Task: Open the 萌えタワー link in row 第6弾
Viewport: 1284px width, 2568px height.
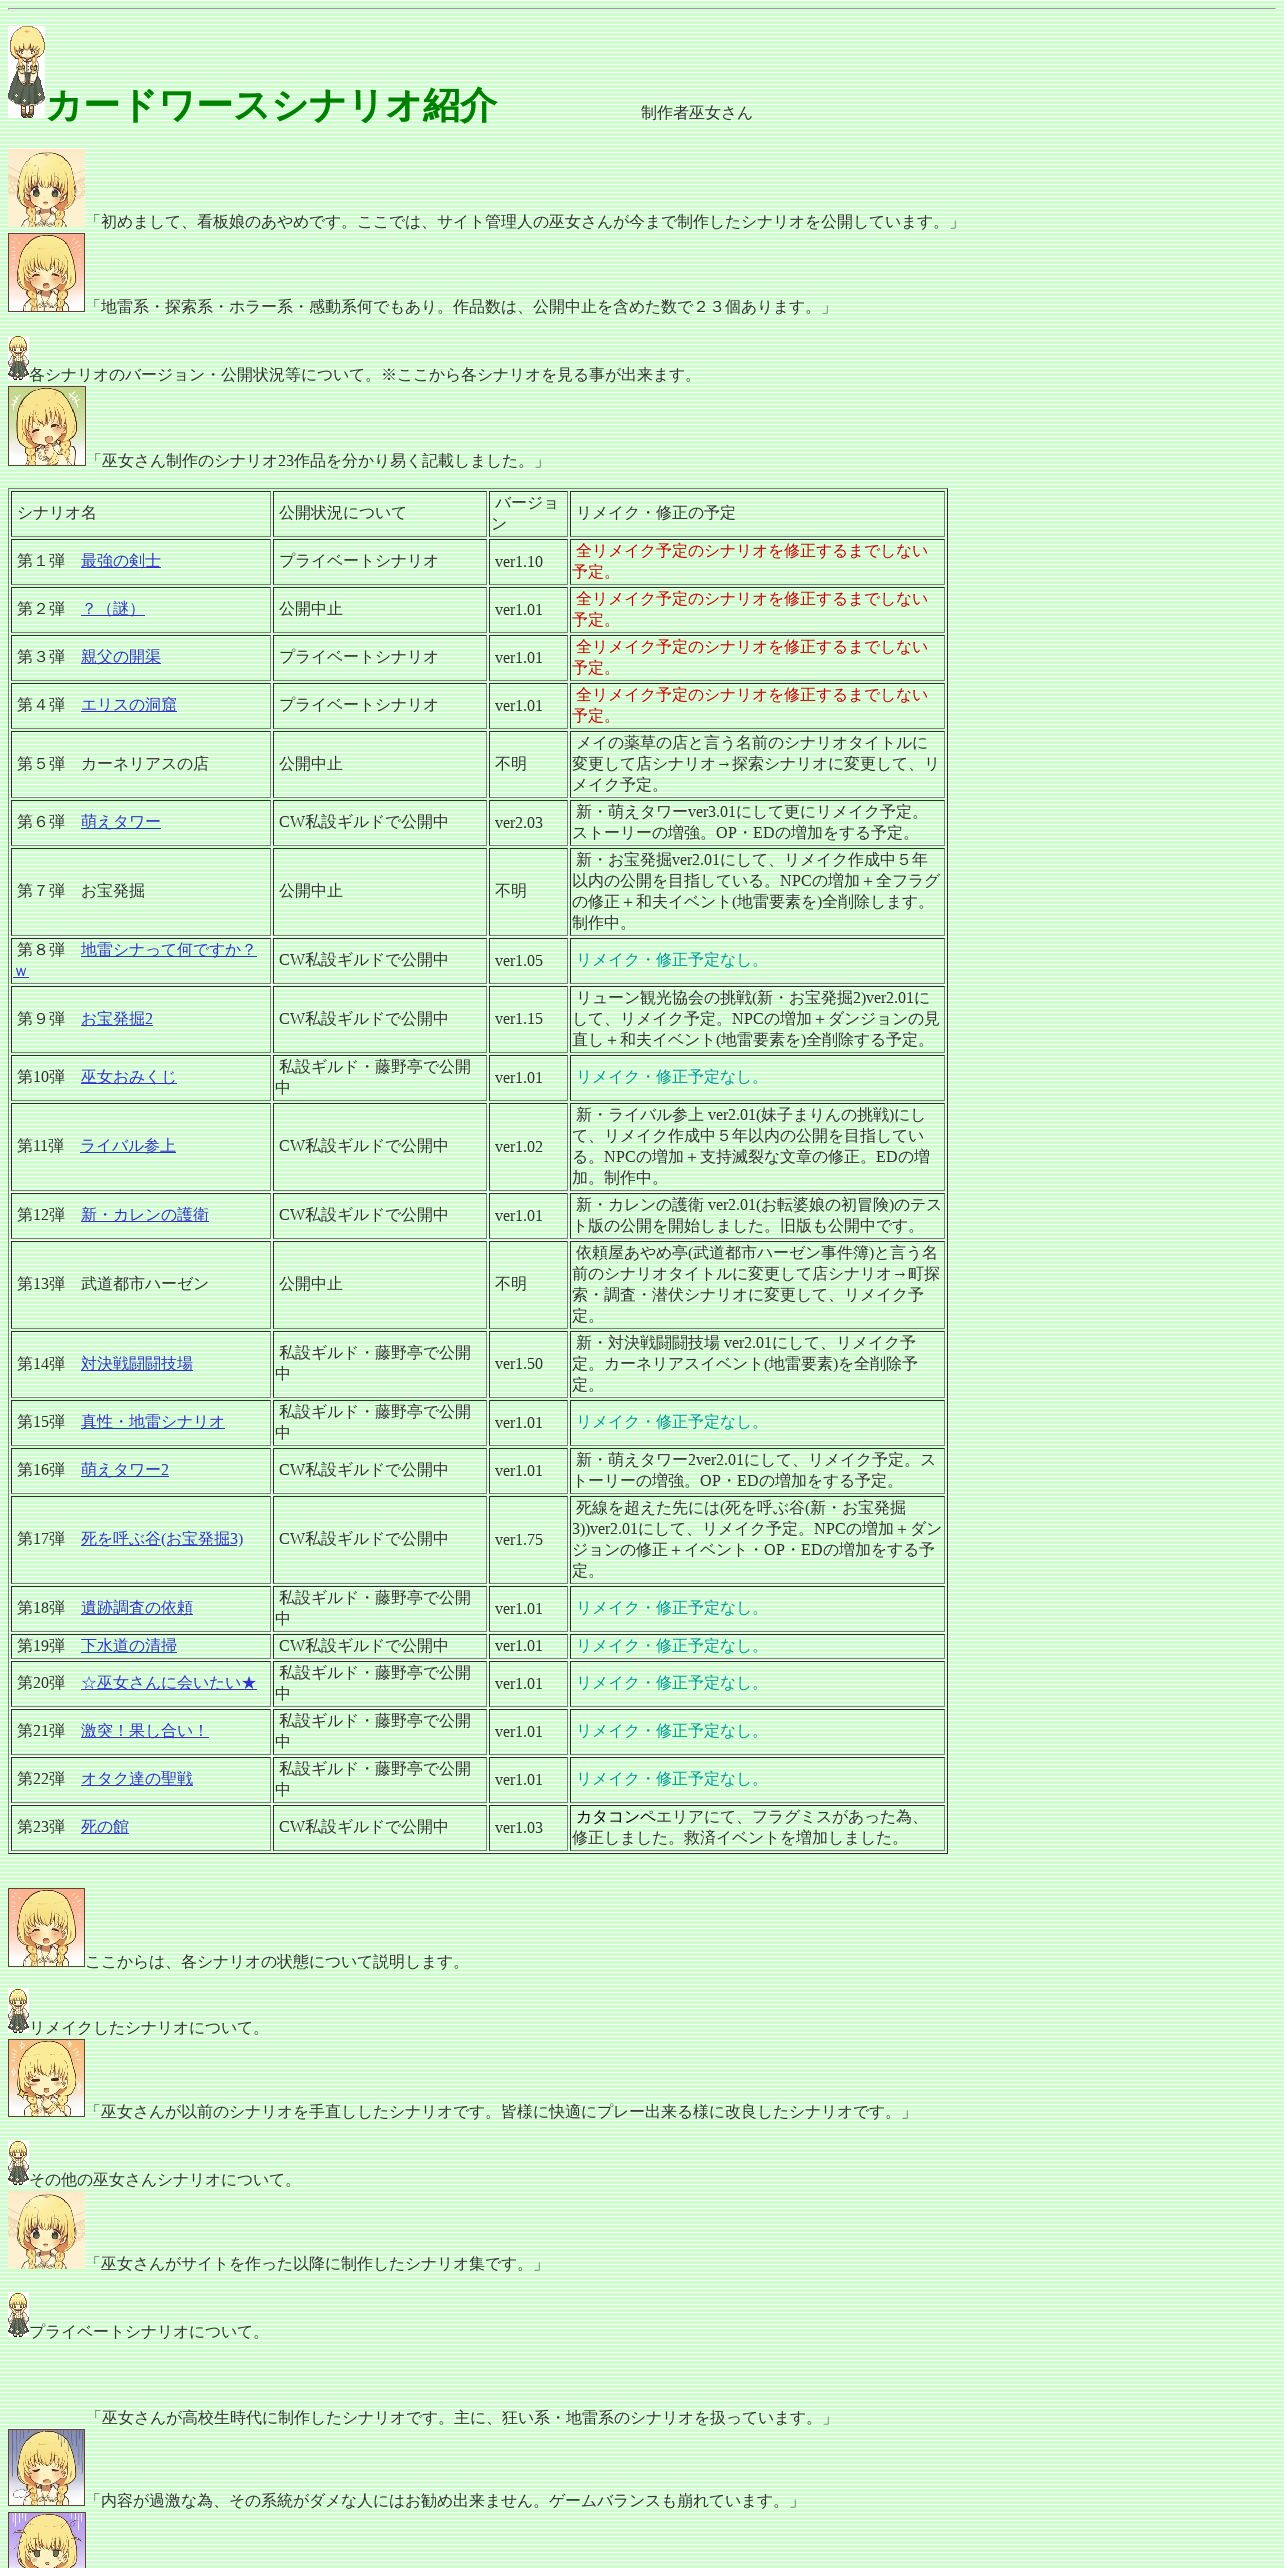Action: click(120, 822)
